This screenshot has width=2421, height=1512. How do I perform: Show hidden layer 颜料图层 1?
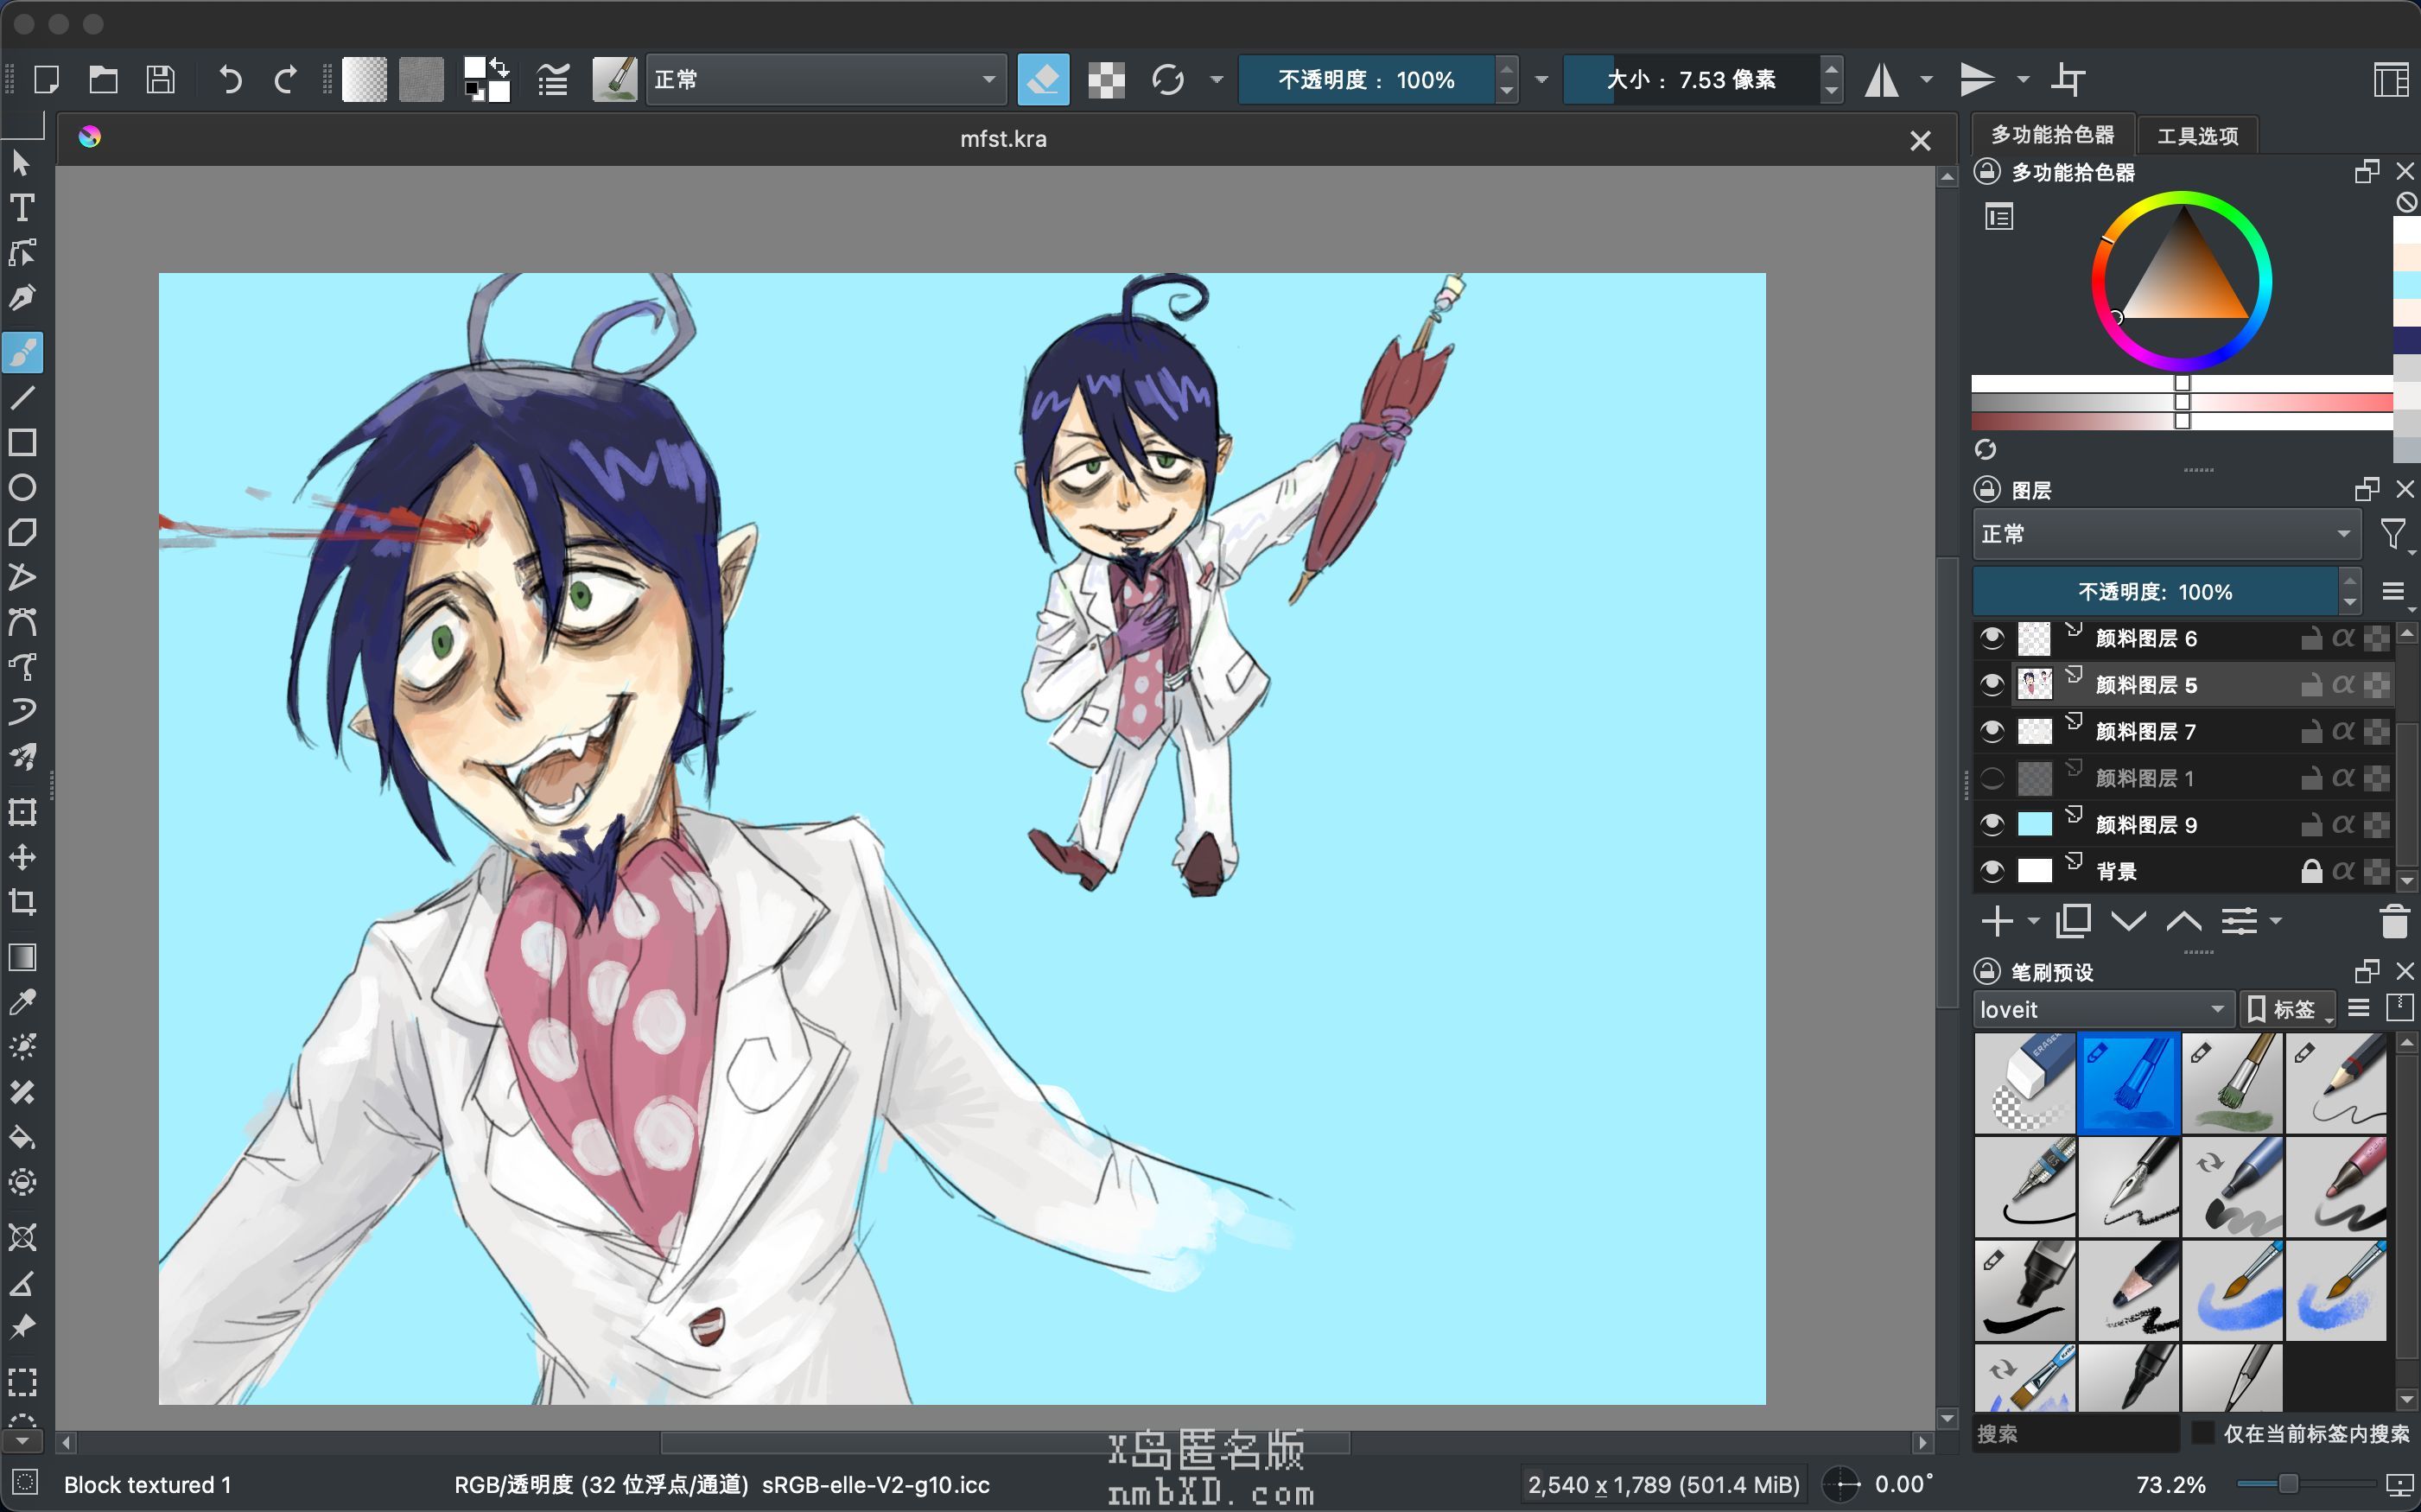point(1991,778)
